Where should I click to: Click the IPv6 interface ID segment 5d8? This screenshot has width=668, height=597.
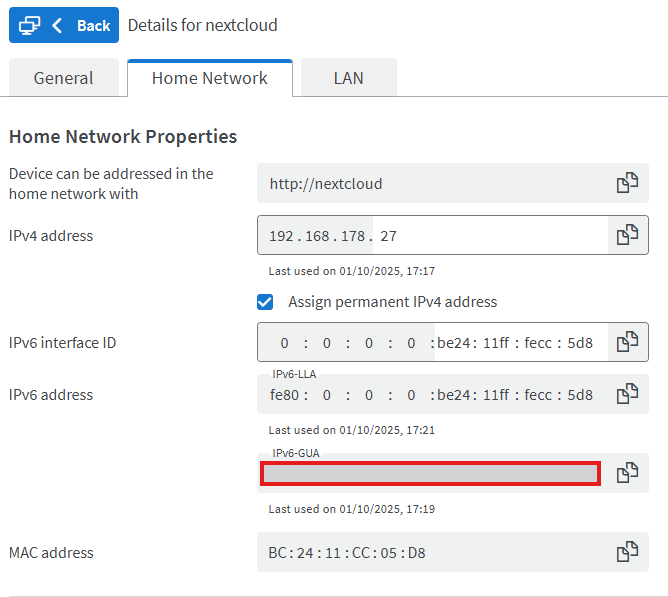579,343
